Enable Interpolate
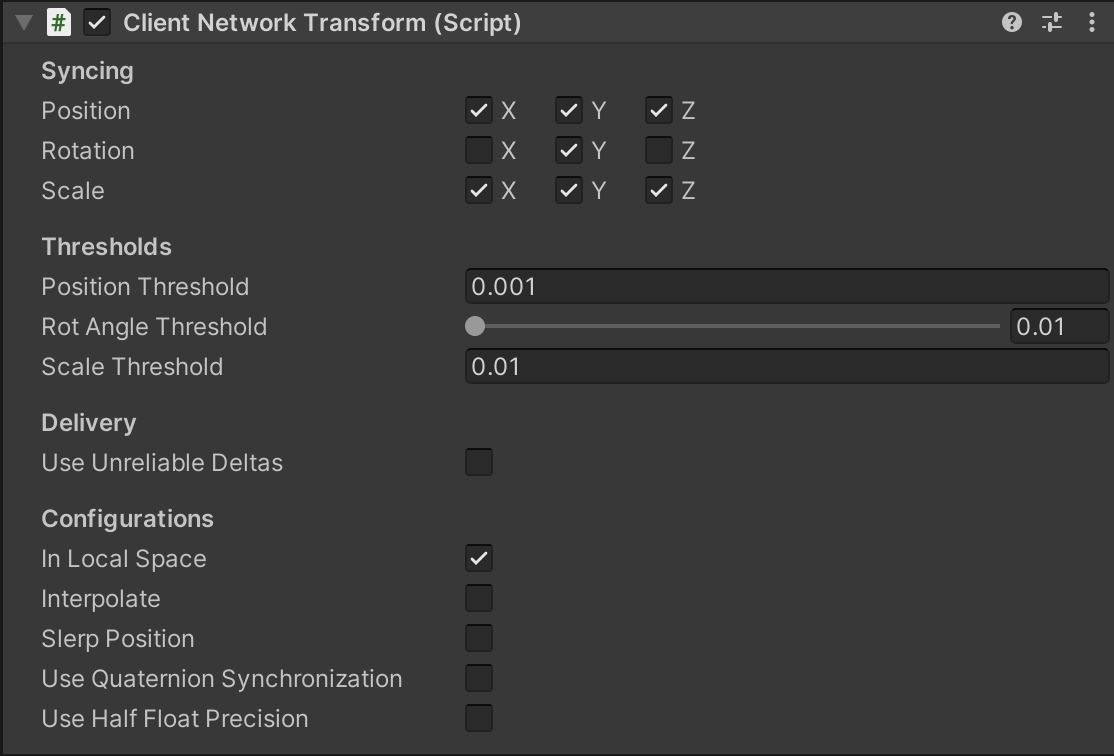This screenshot has width=1114, height=756. [478, 598]
